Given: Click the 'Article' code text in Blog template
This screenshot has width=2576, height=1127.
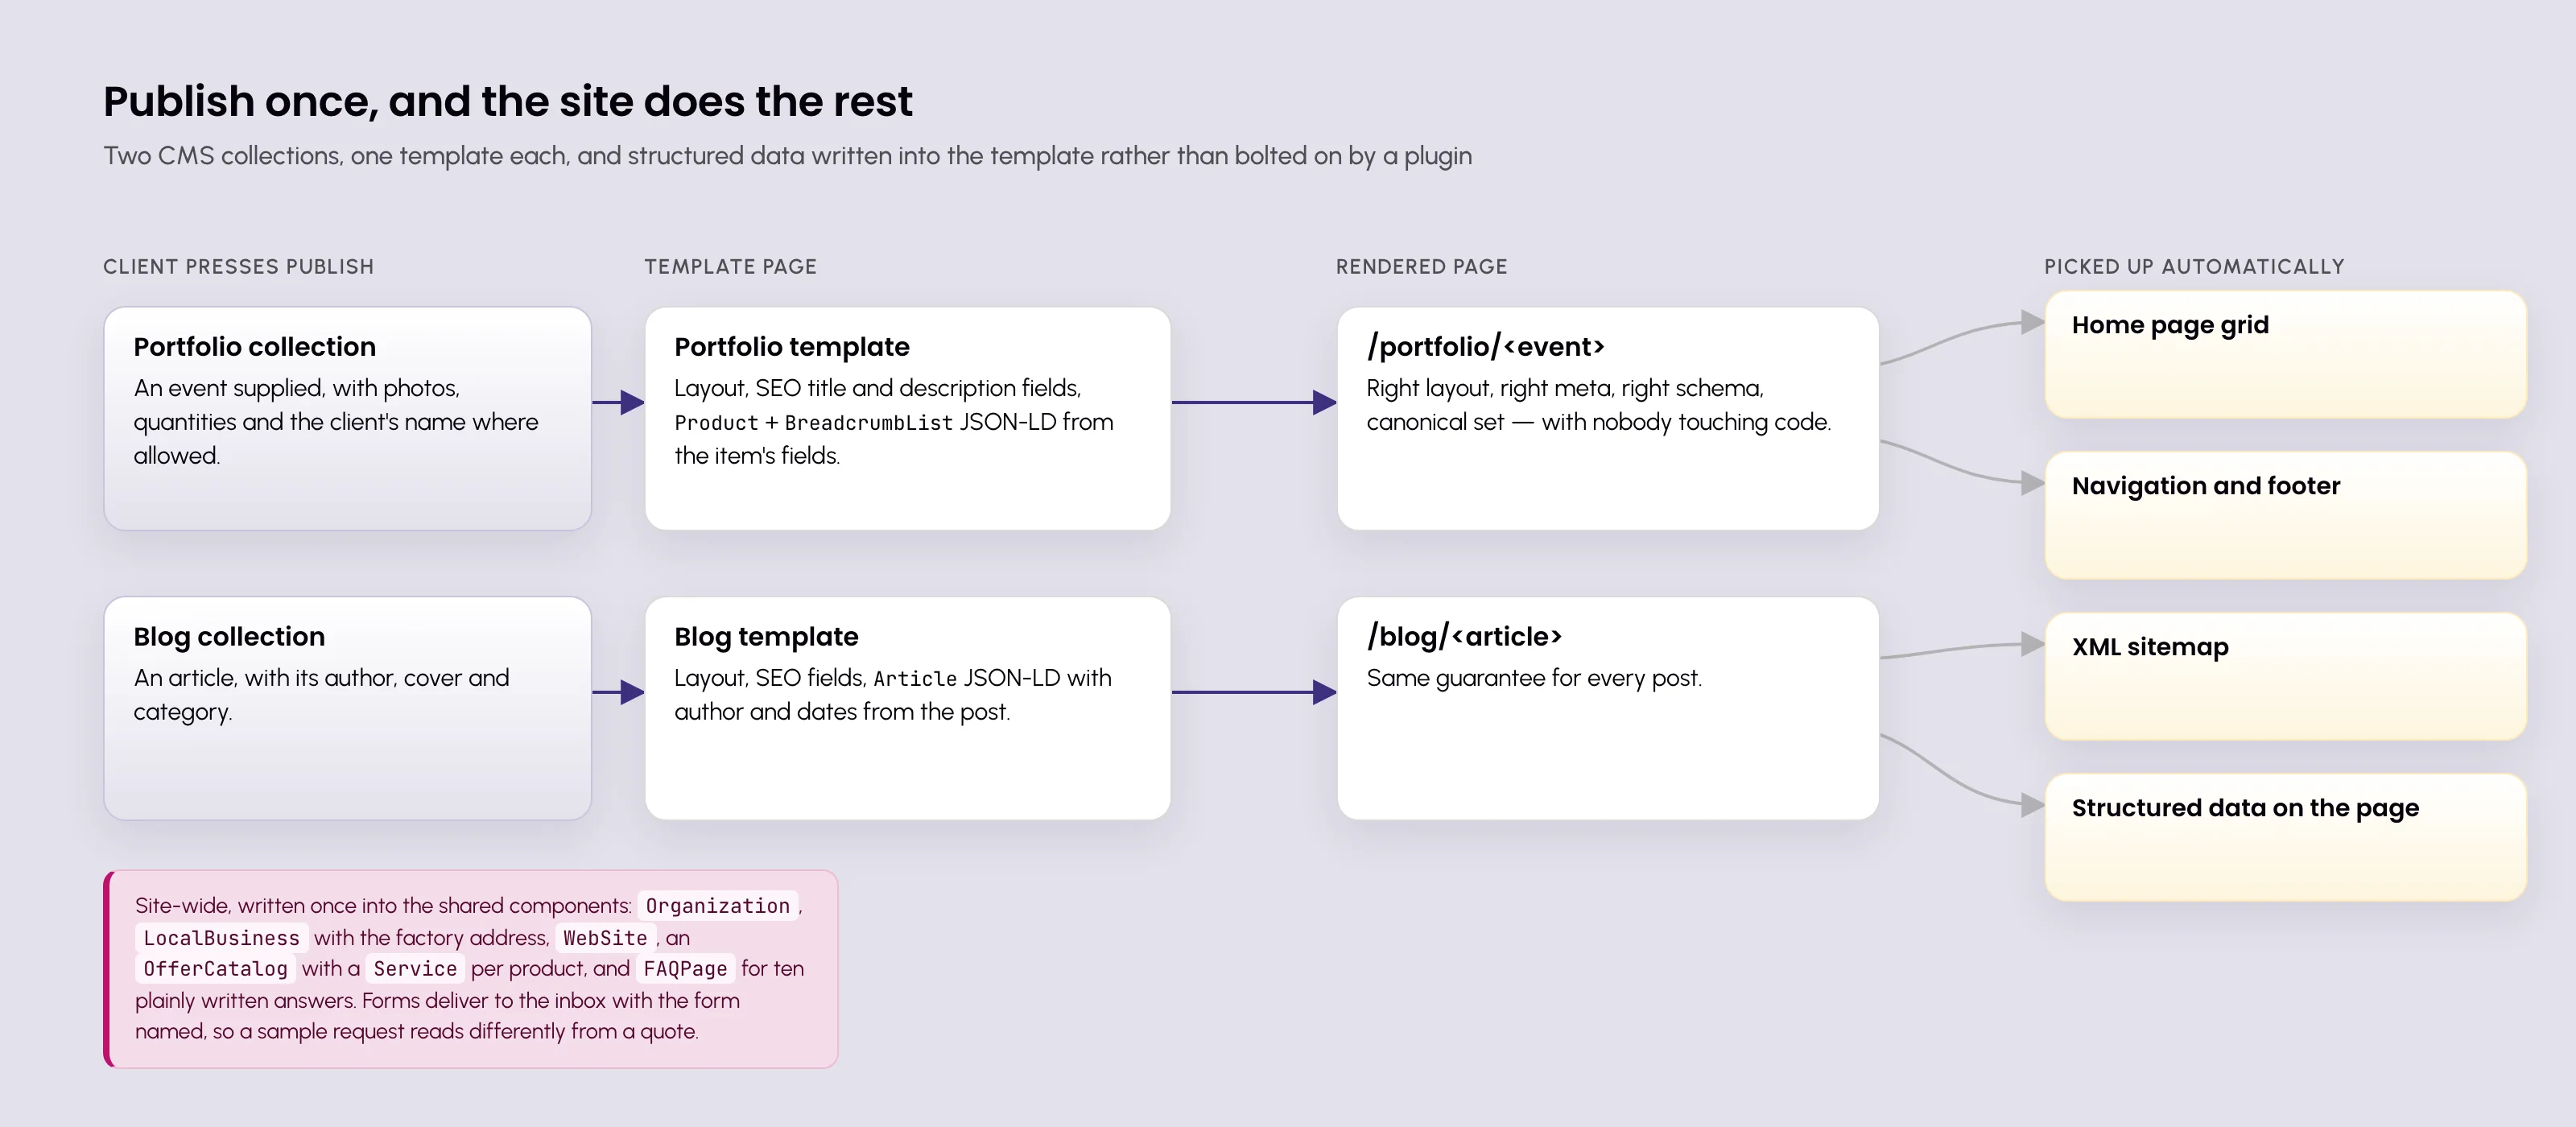Looking at the screenshot, I should [915, 679].
